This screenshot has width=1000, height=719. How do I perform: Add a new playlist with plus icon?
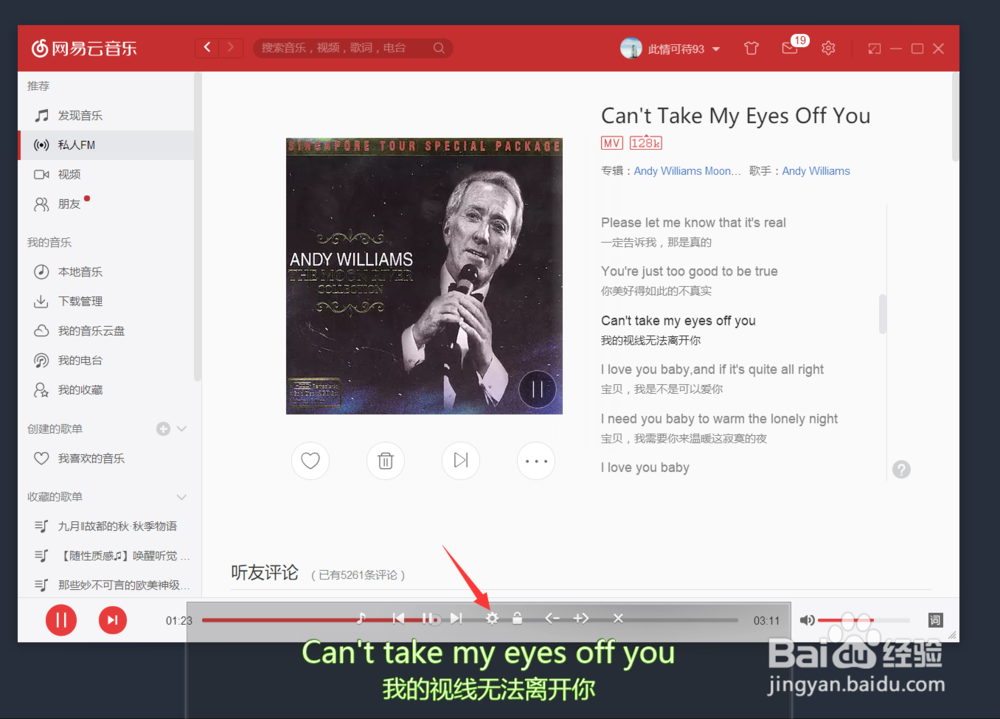click(x=163, y=429)
